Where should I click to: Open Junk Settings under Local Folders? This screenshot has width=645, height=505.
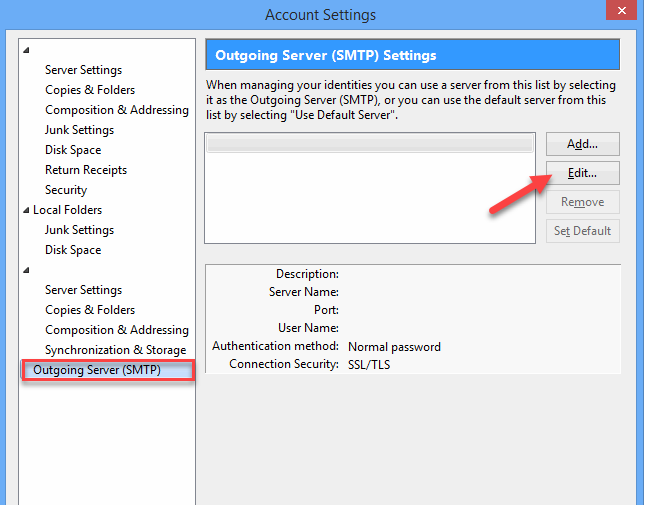79,230
